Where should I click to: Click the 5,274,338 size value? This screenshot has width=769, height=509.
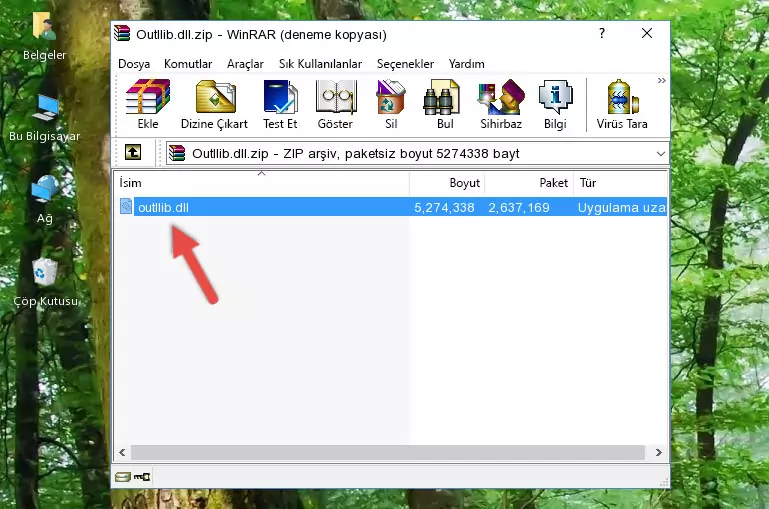[444, 207]
